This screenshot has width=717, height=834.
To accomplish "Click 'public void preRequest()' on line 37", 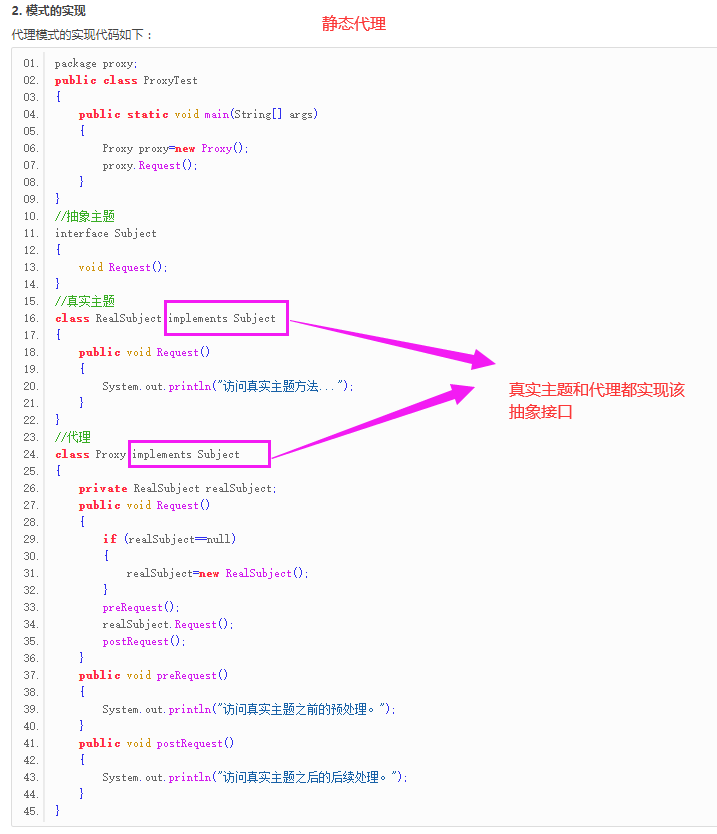I will point(153,675).
